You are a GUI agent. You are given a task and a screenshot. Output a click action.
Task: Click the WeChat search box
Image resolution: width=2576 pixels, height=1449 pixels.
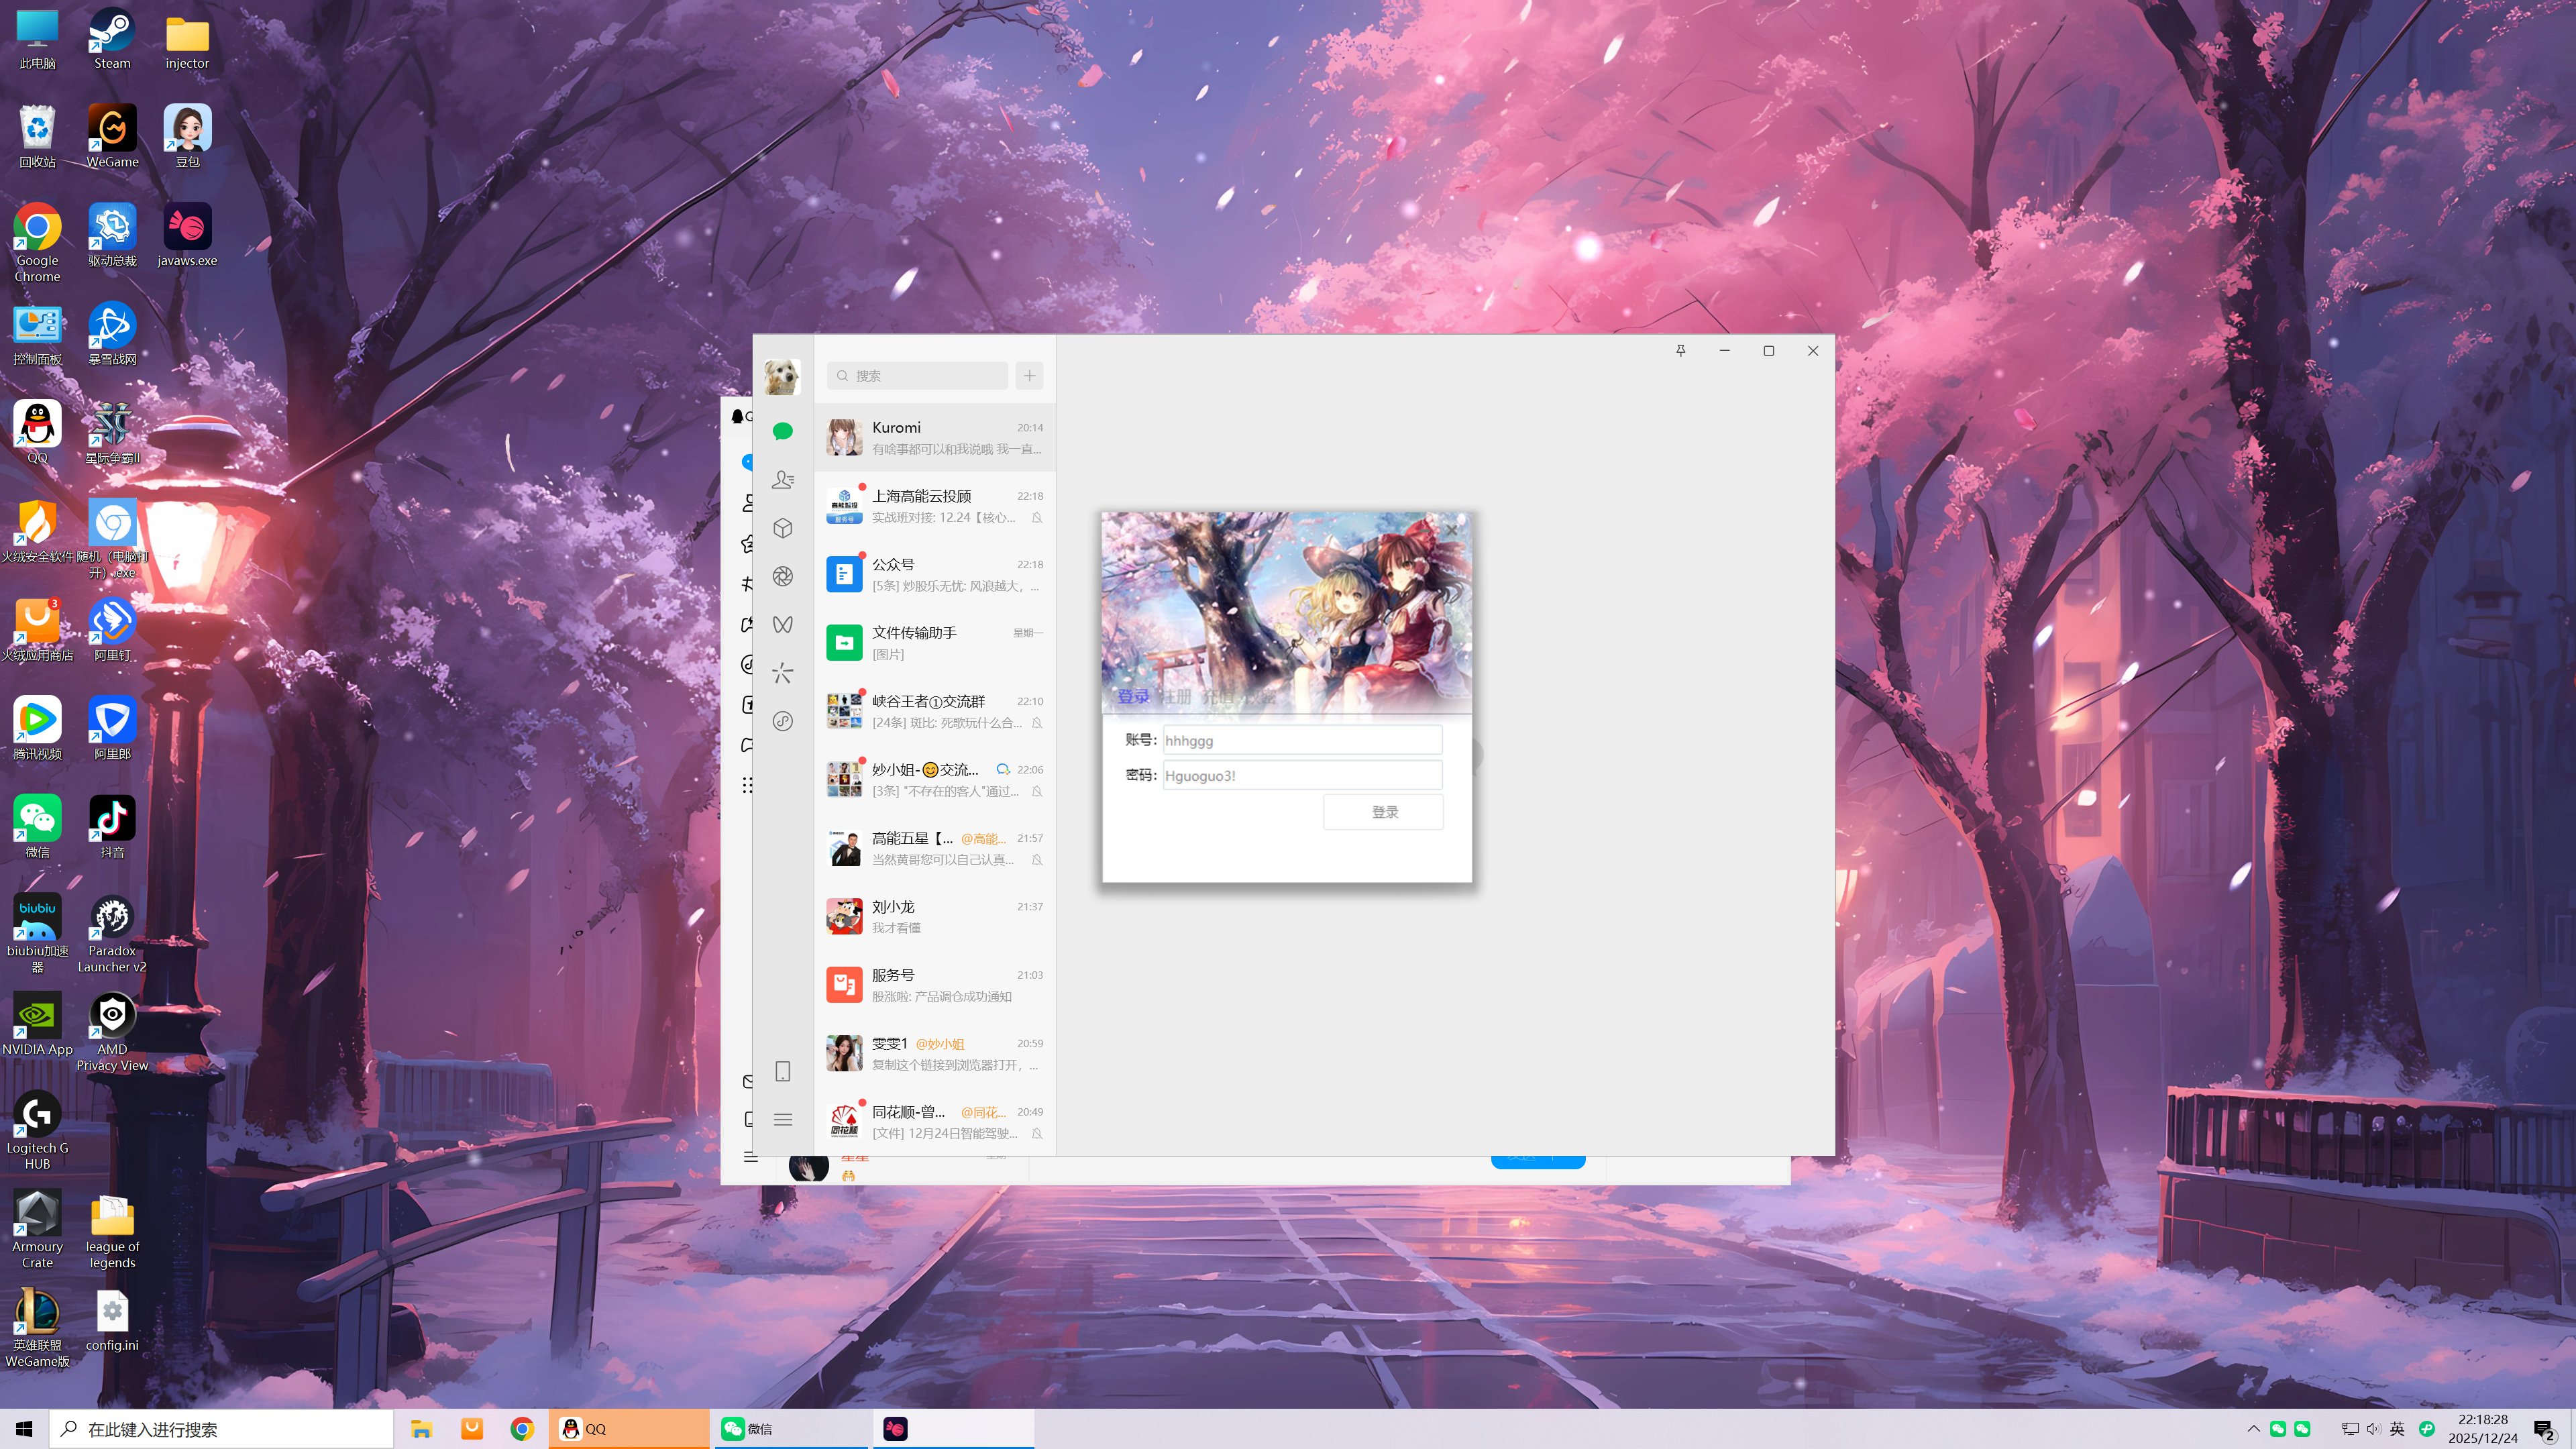tap(918, 376)
